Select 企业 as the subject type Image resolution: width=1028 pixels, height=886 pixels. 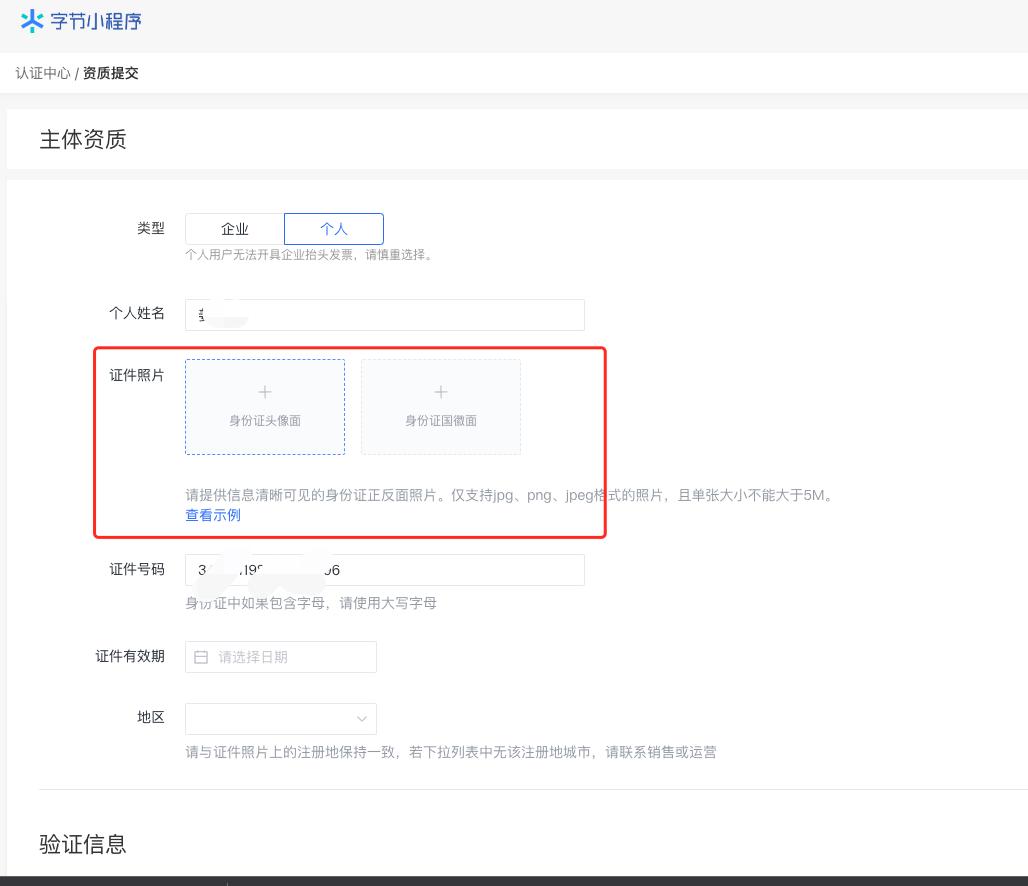pos(235,229)
